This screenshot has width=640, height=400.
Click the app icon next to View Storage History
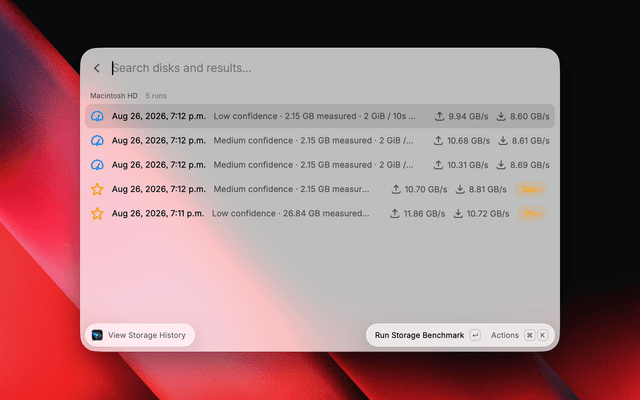tap(97, 335)
